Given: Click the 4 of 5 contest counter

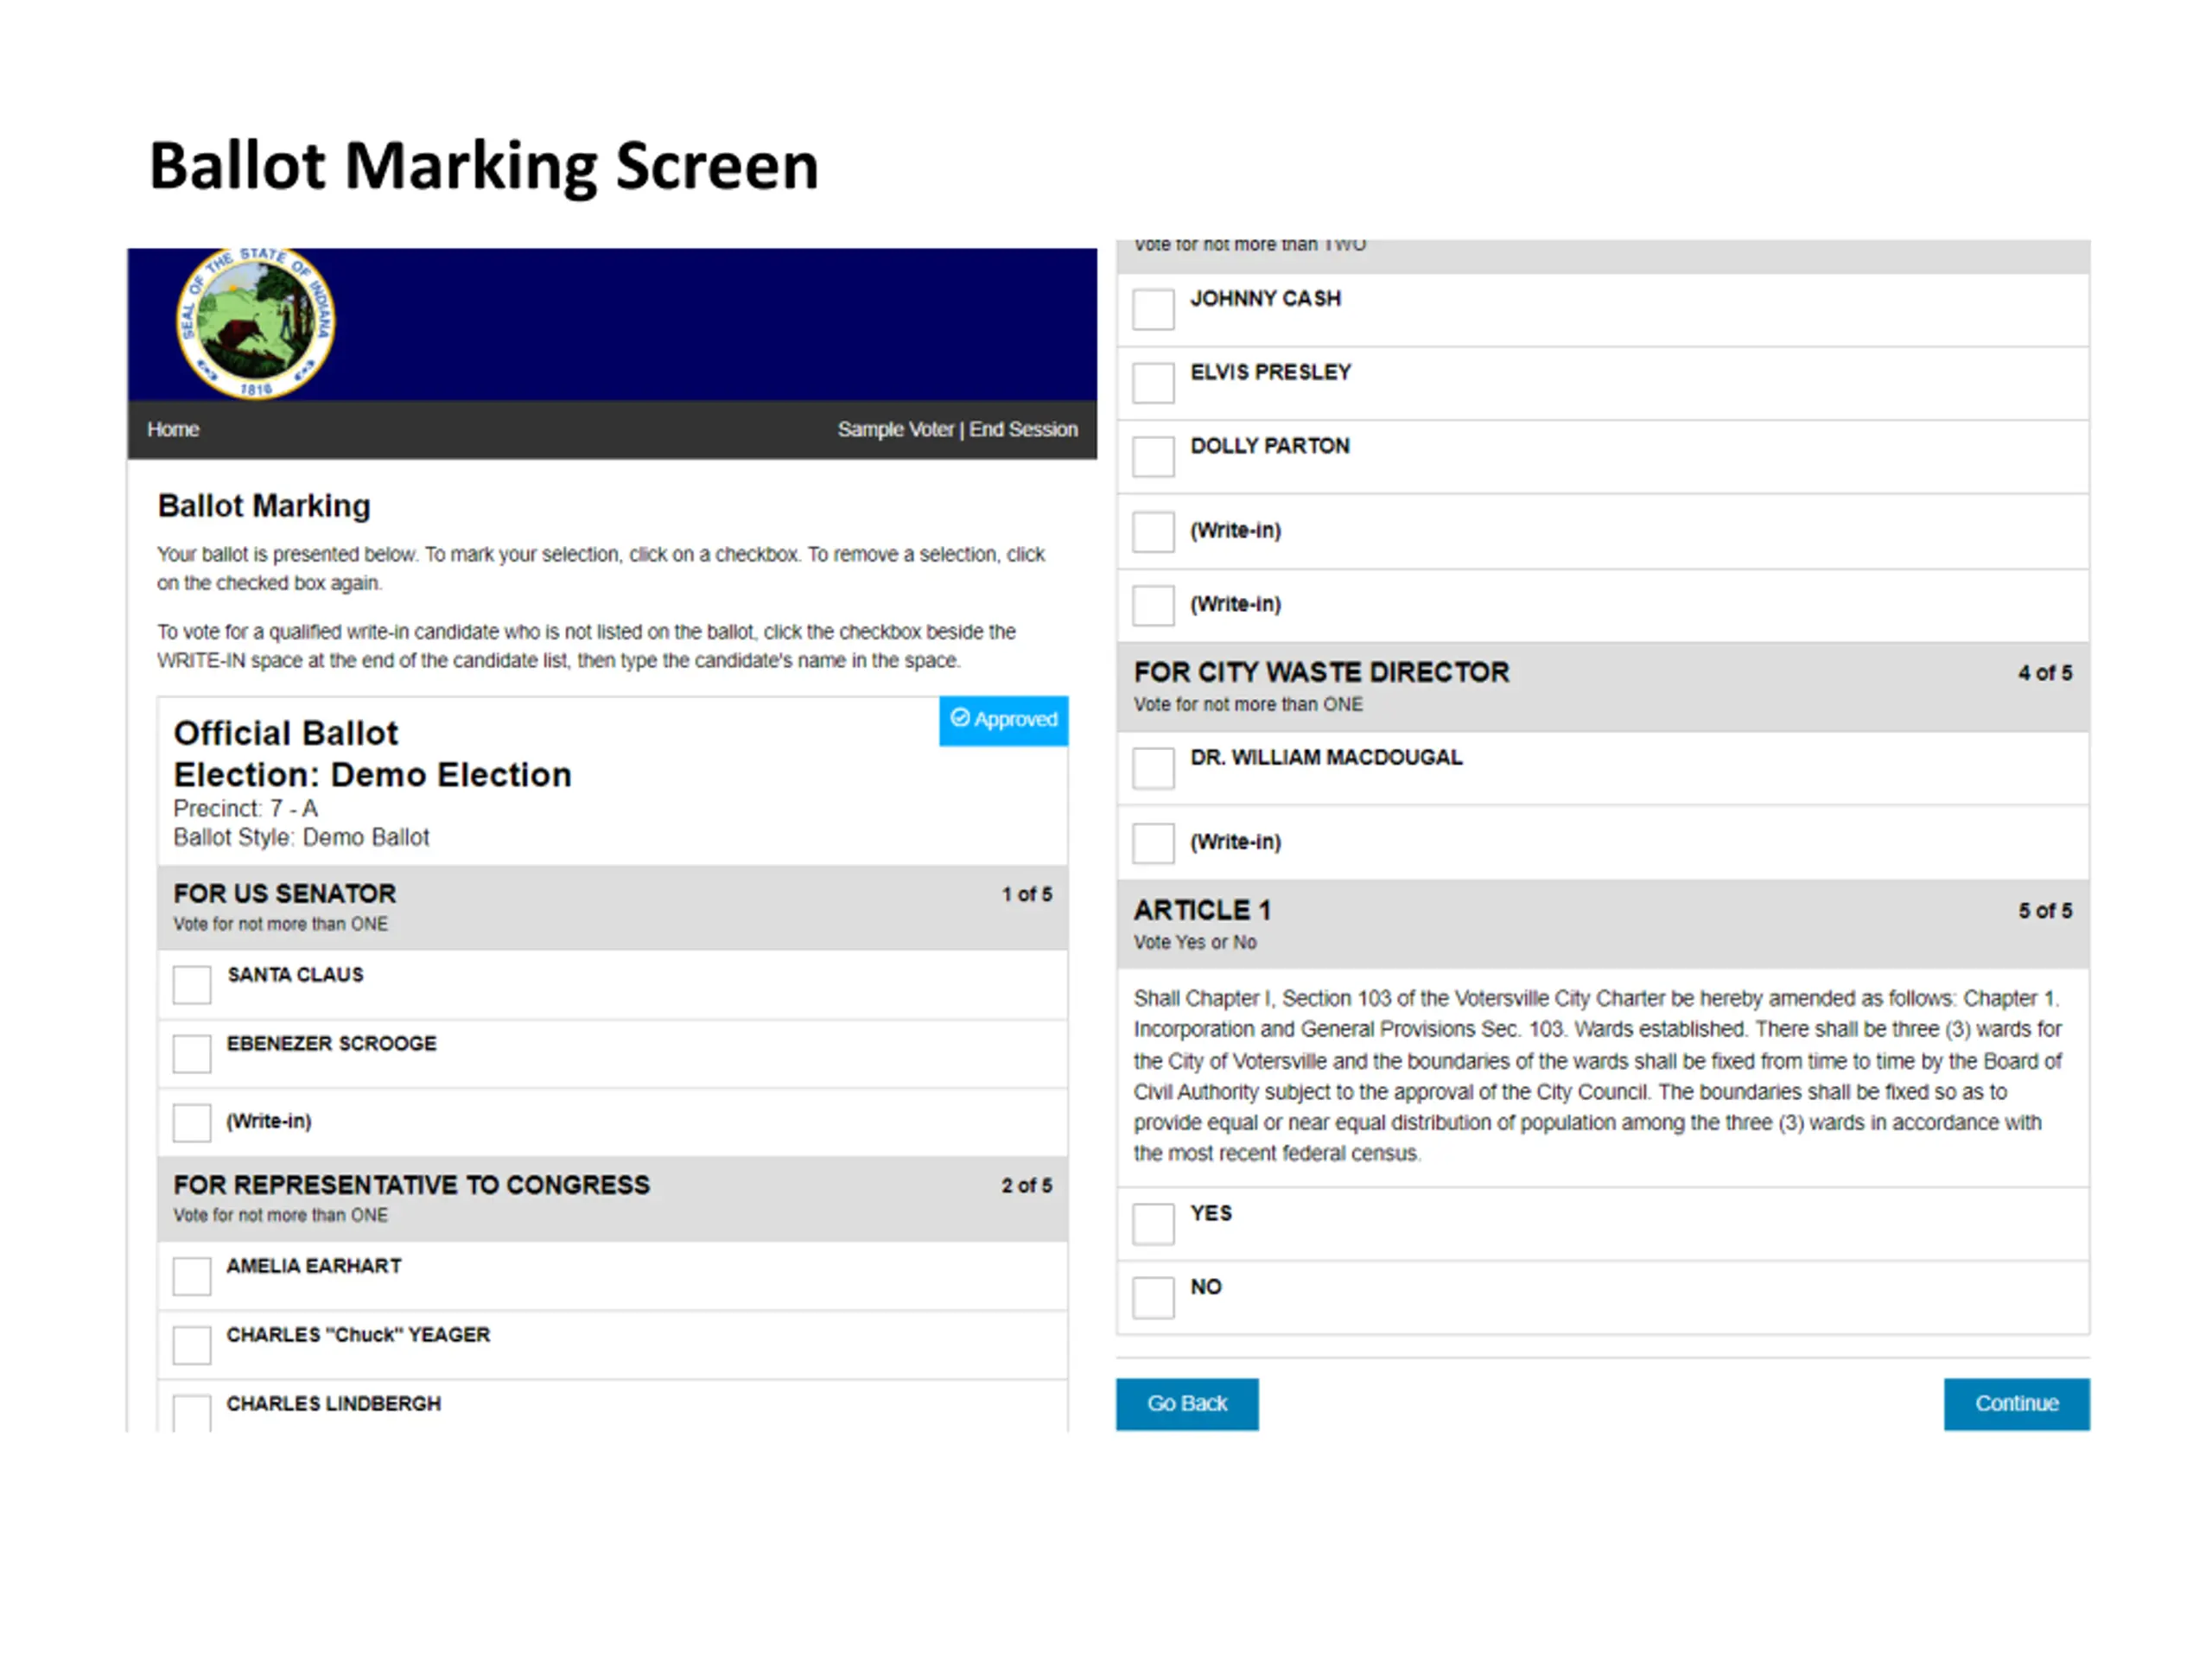Looking at the screenshot, I should click(x=2045, y=673).
